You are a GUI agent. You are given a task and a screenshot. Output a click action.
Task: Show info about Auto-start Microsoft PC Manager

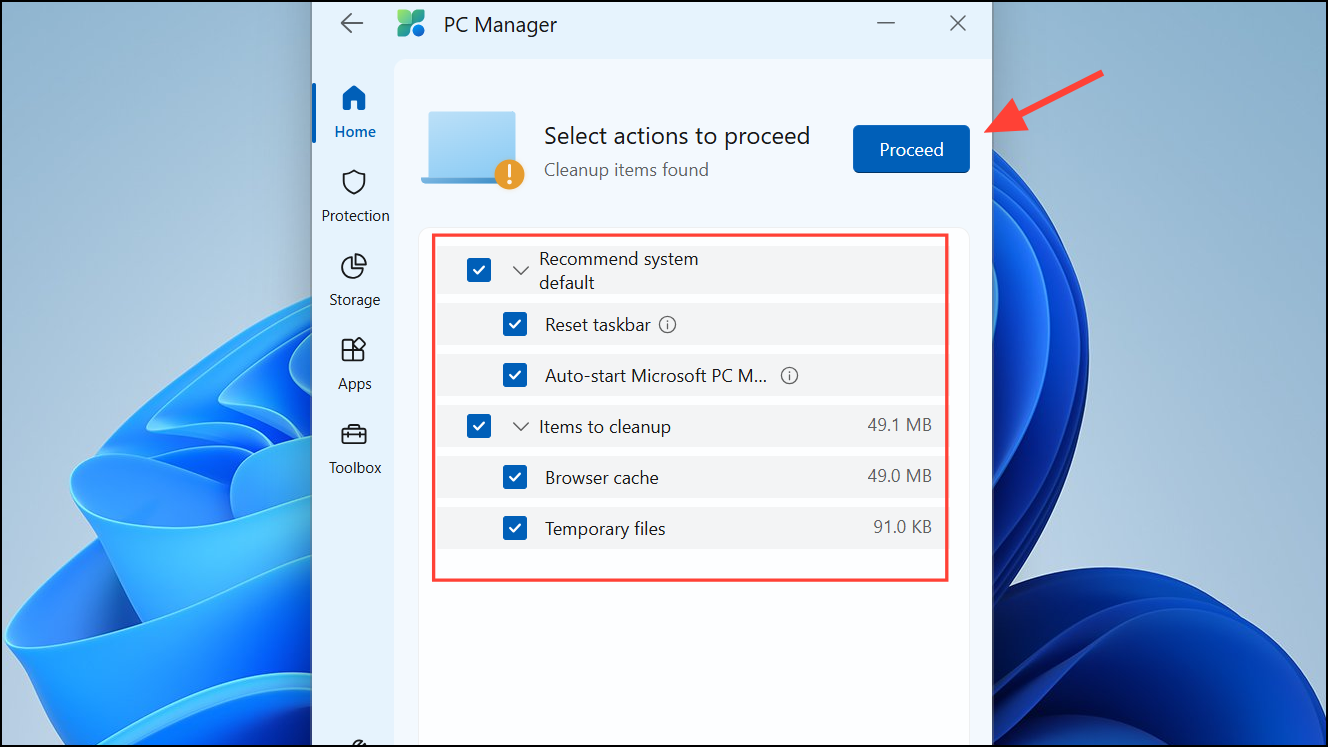point(789,376)
